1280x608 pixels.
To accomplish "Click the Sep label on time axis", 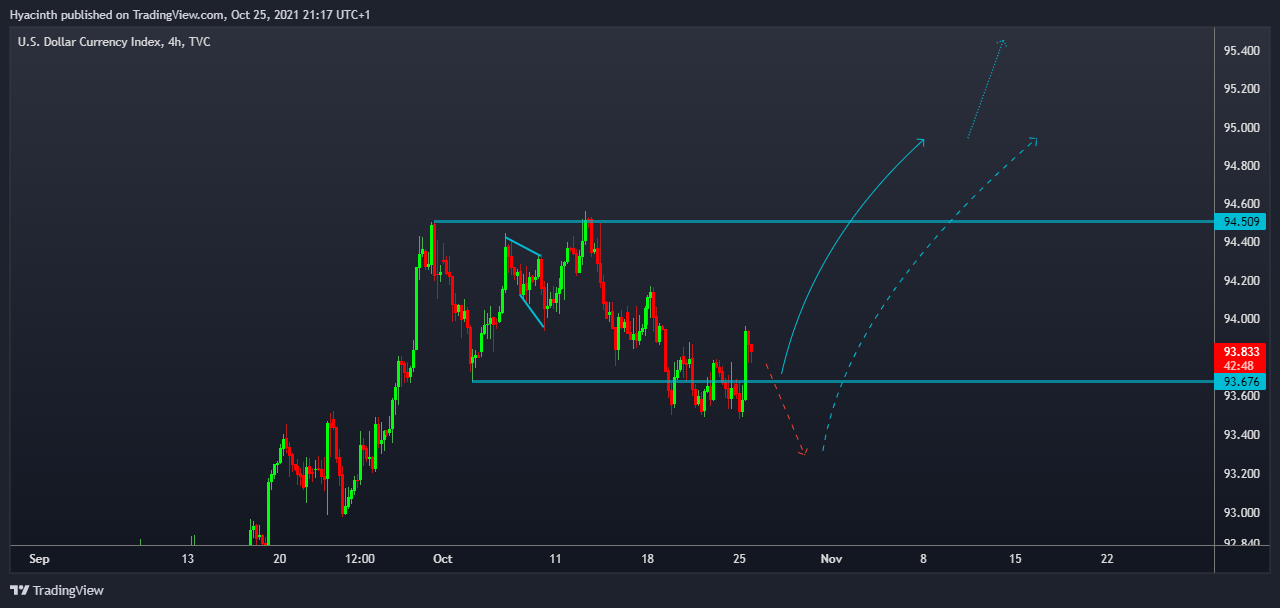I will [39, 559].
